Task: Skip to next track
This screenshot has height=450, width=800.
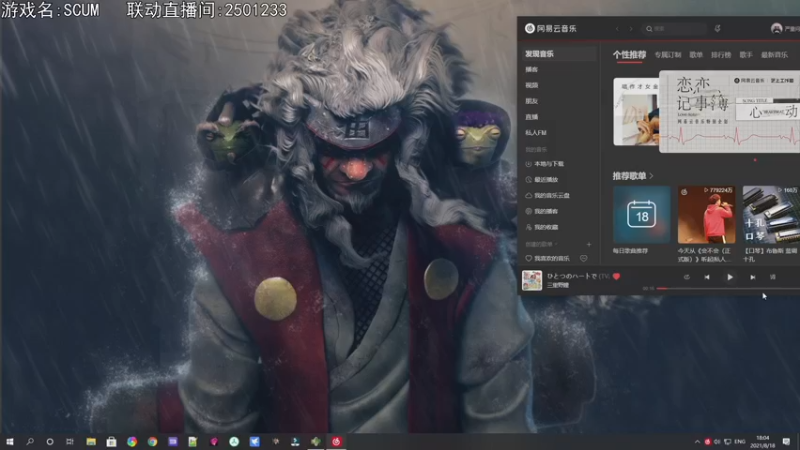Action: coord(753,277)
